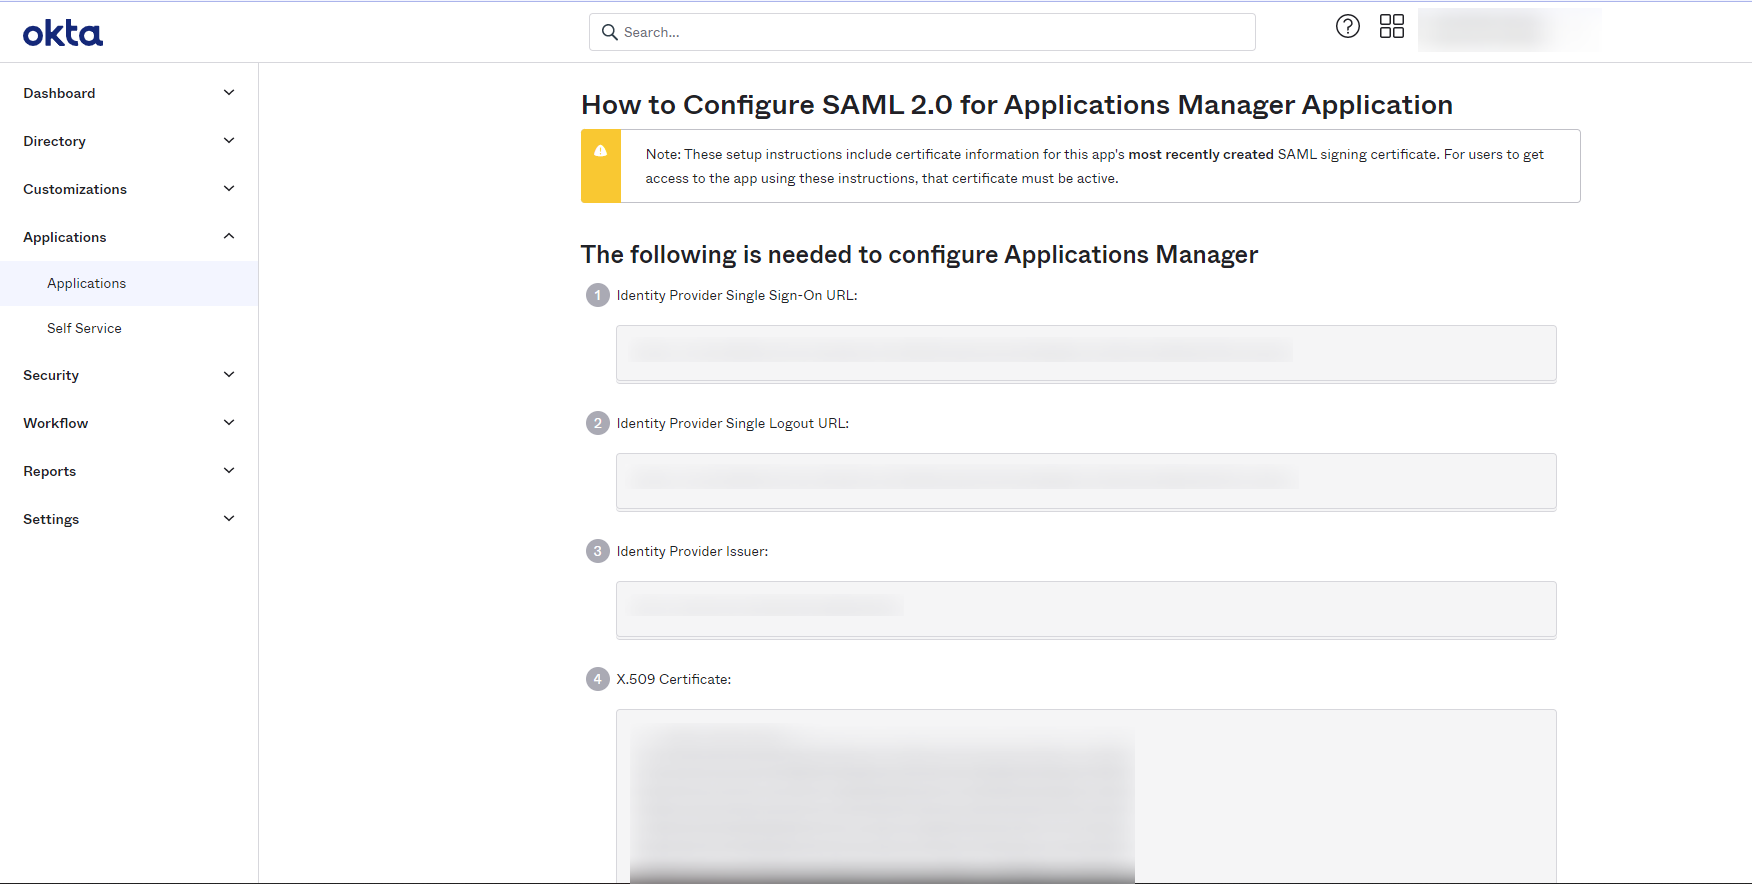The height and width of the screenshot is (884, 1752).
Task: Click step 1 number badge
Action: pos(598,295)
